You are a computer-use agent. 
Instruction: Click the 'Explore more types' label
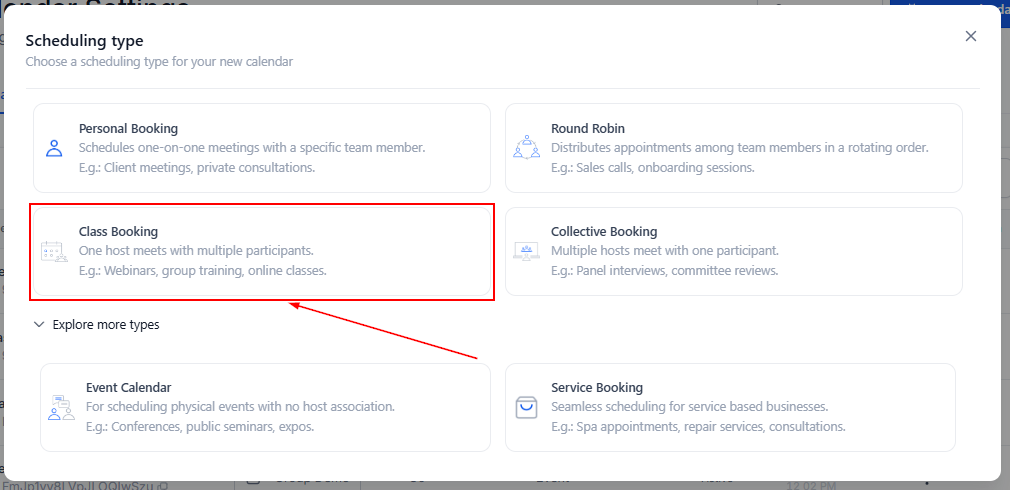(106, 325)
